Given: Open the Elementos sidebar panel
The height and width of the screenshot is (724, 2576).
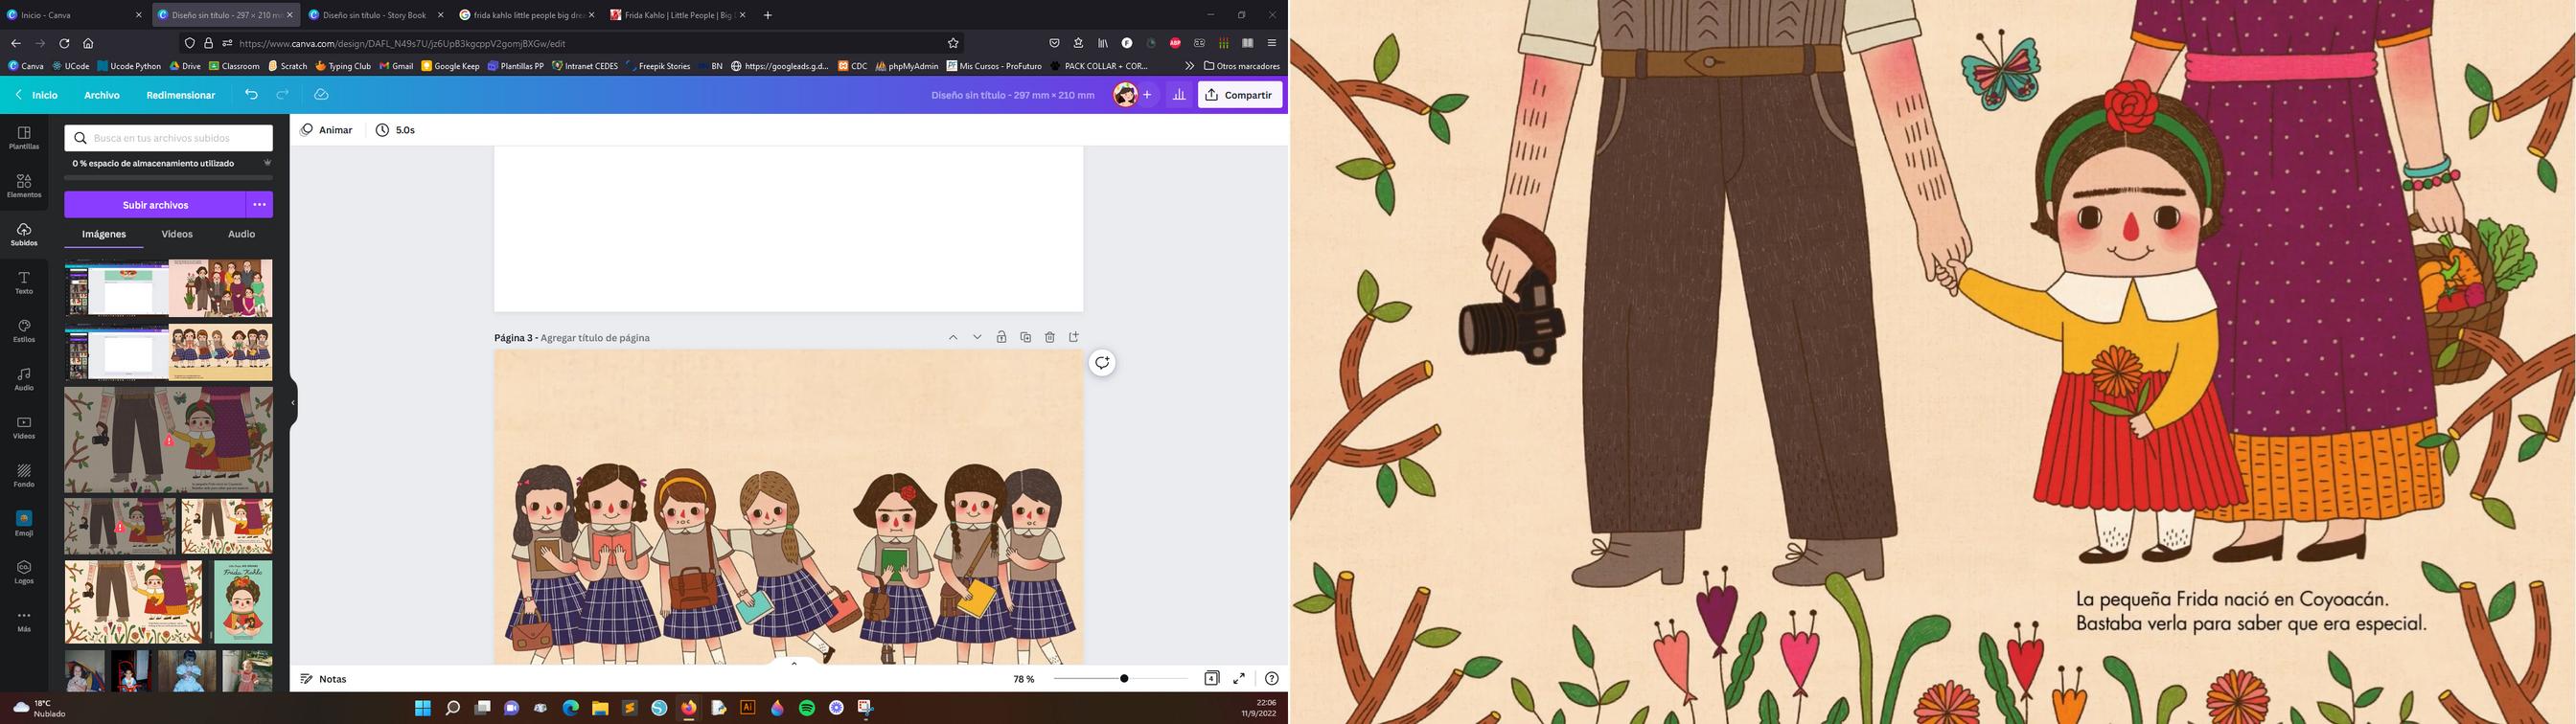Looking at the screenshot, I should [24, 186].
